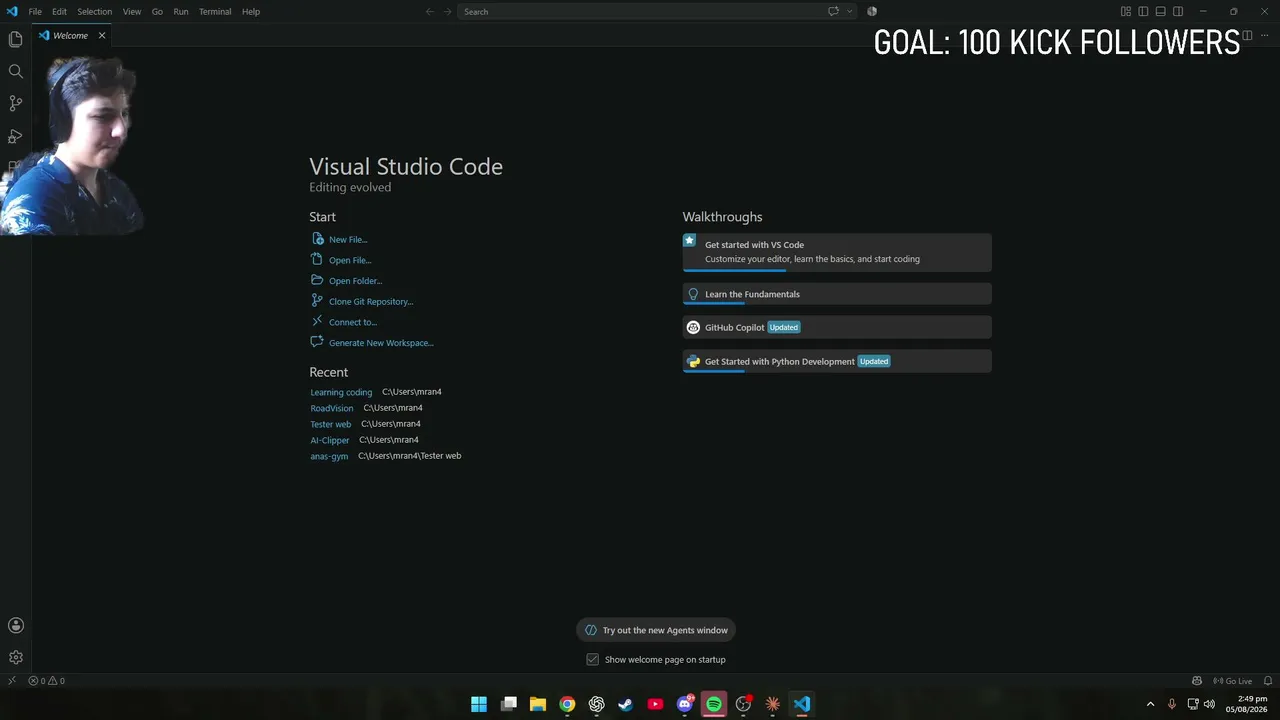
Task: Expand the chat dropdown arrow in title bar
Action: point(850,12)
